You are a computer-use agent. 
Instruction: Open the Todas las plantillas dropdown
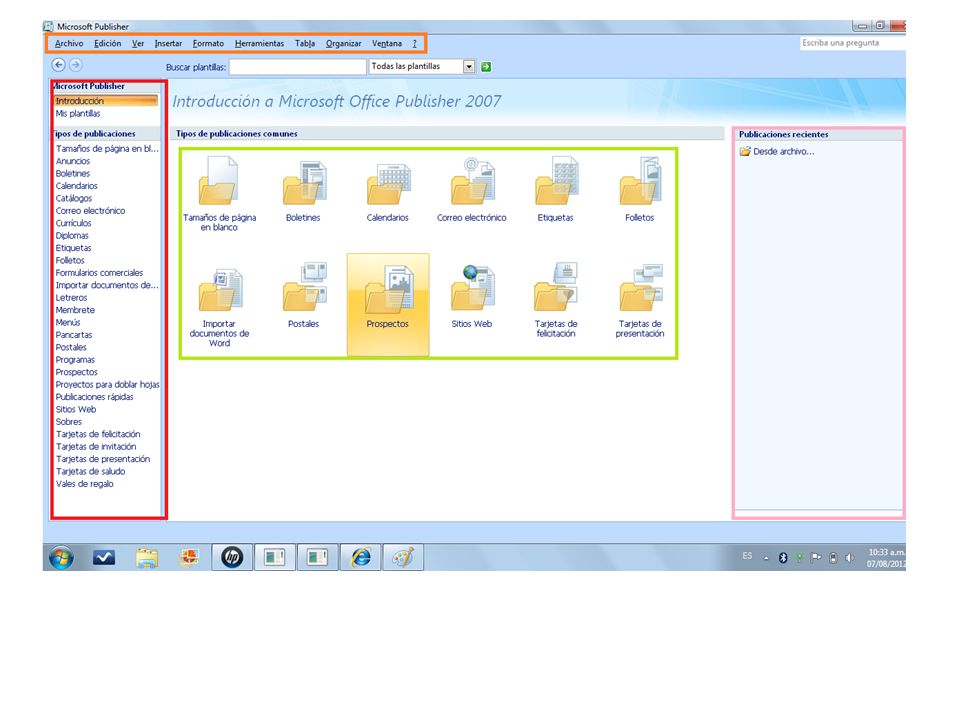[x=469, y=67]
